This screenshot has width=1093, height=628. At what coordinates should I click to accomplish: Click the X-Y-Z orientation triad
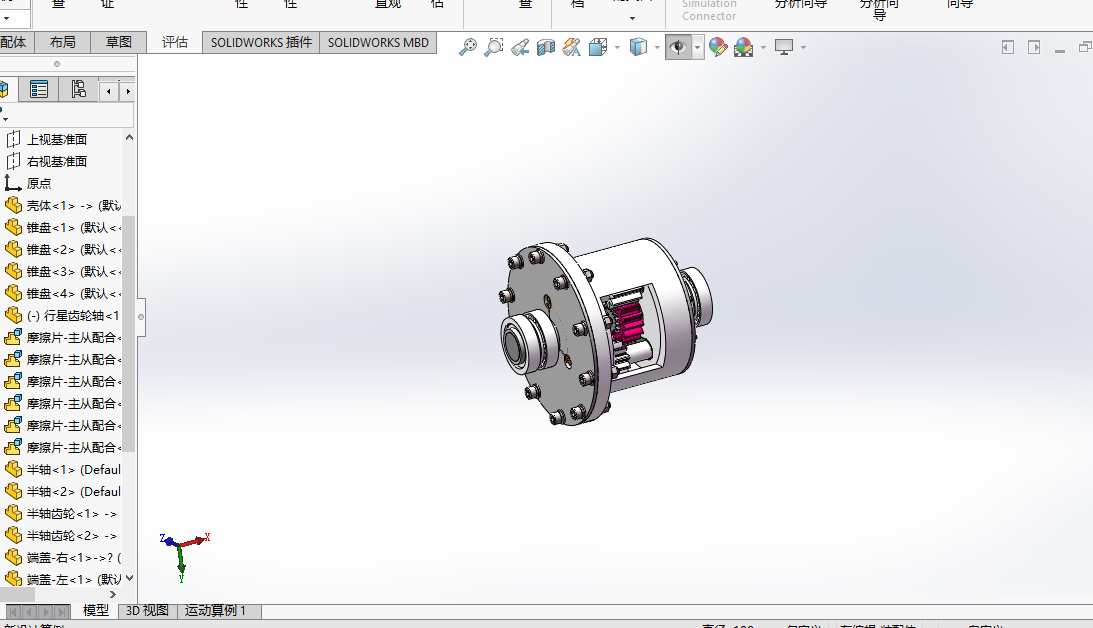183,556
